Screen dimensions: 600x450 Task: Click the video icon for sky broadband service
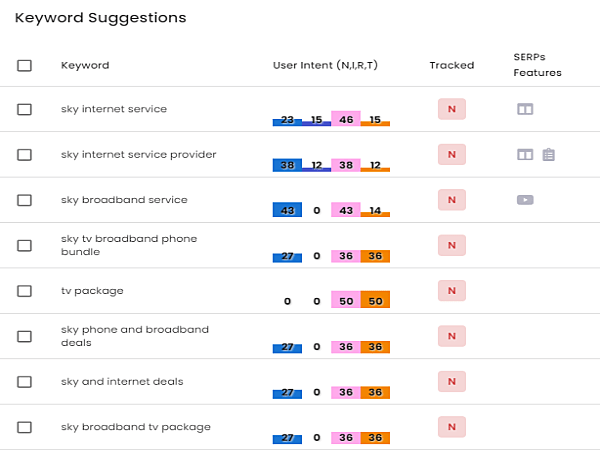(x=525, y=200)
